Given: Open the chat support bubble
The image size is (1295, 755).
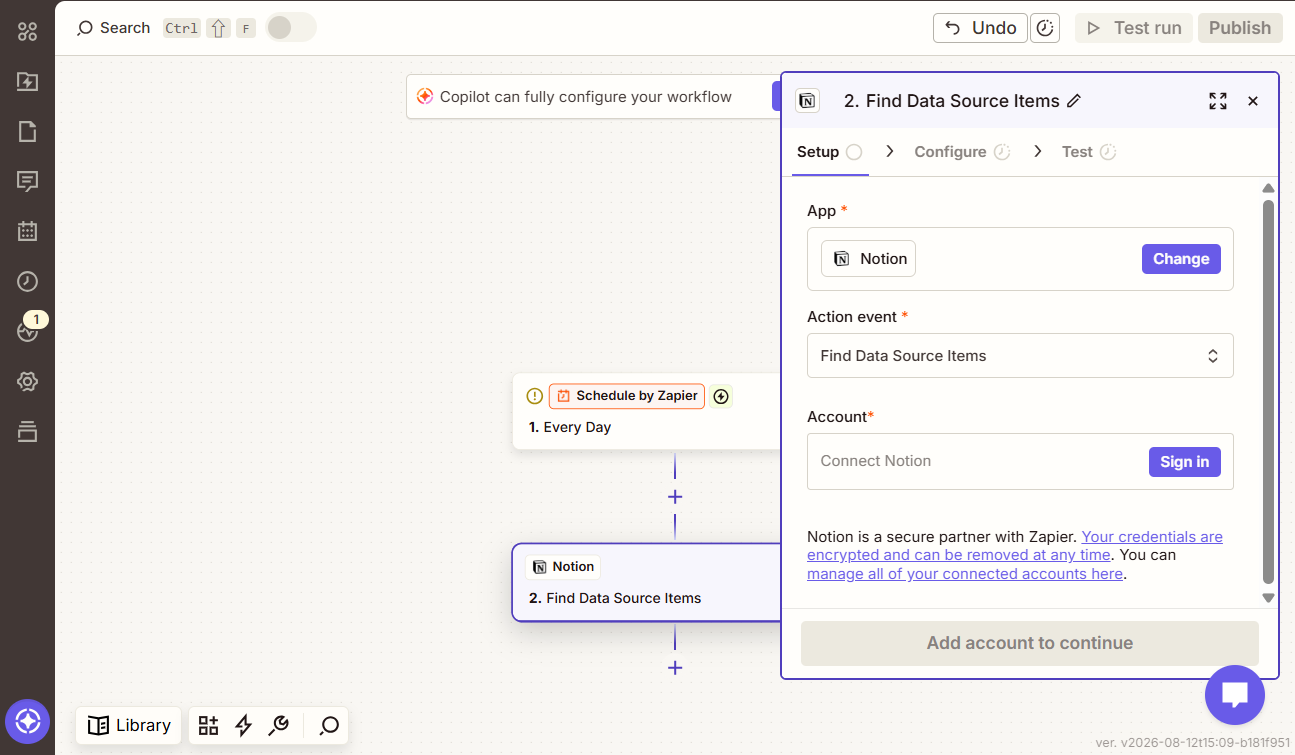Looking at the screenshot, I should 1235,695.
